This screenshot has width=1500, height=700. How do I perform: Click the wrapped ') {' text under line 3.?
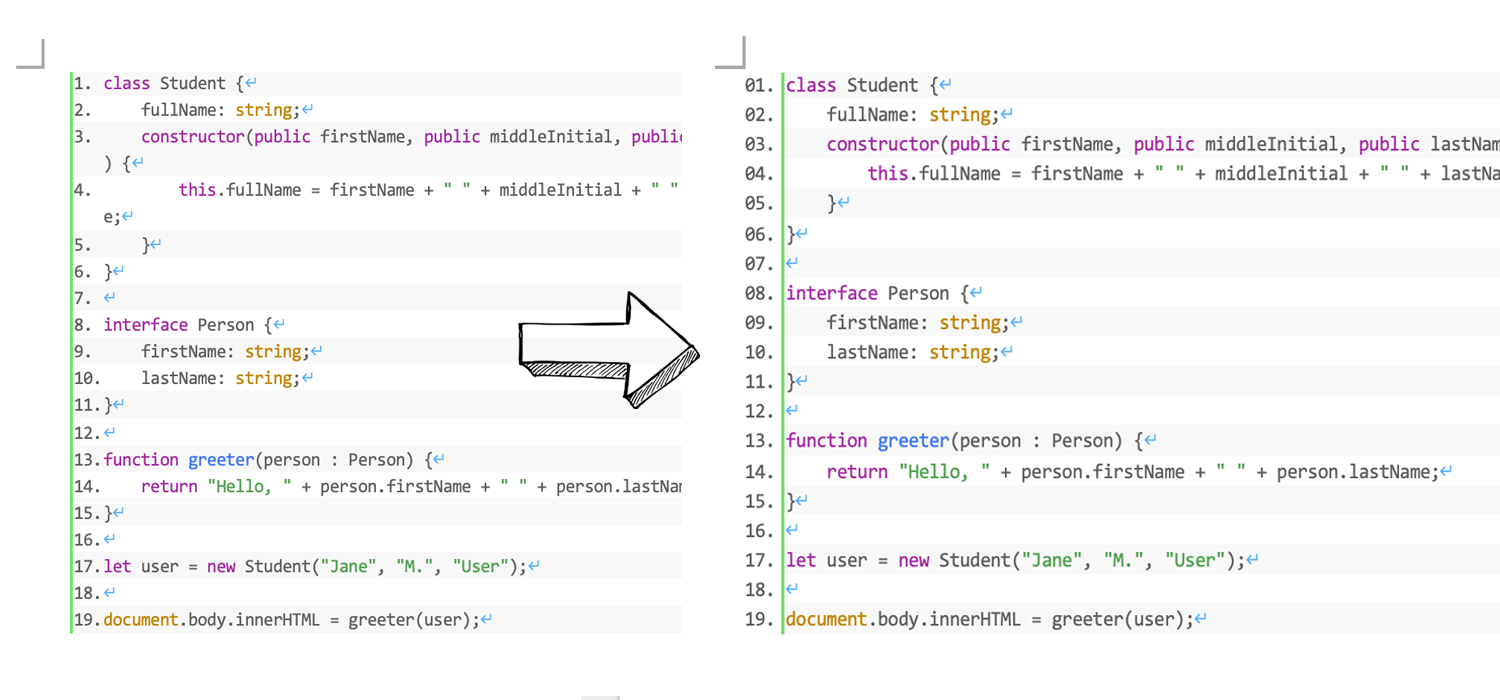point(117,163)
